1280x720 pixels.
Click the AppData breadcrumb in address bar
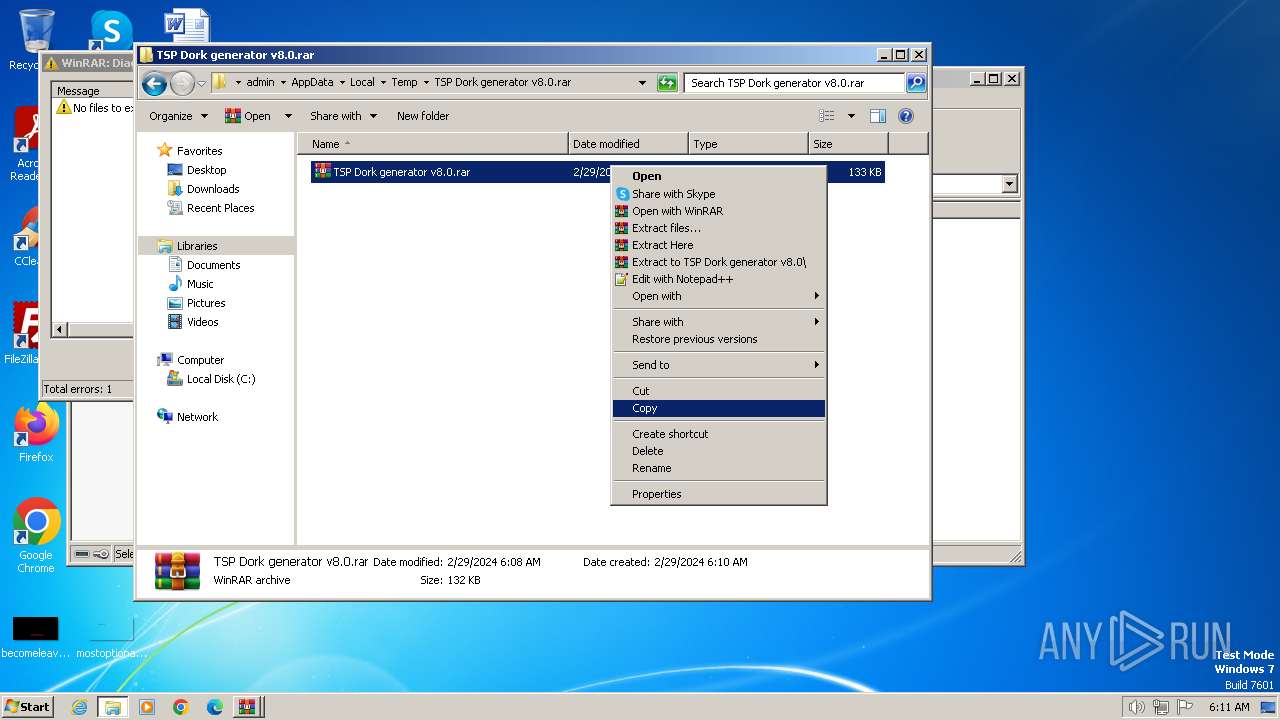coord(312,83)
